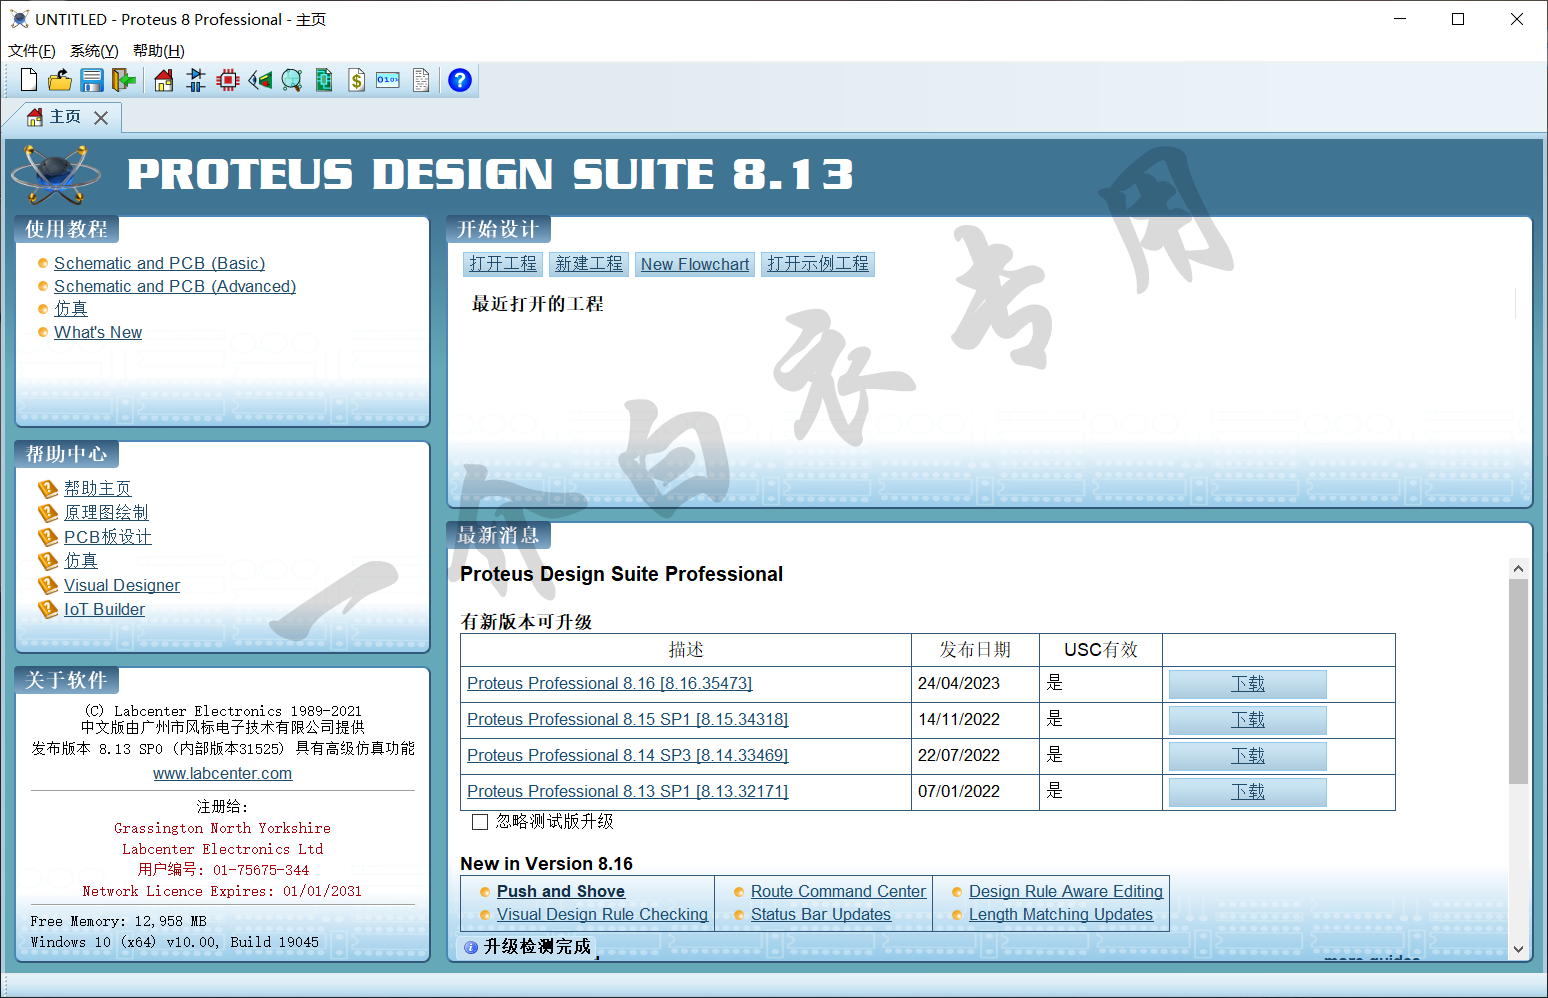Viewport: 1548px width, 998px height.
Task: Visit the www.labcenter.com link
Action: click(222, 773)
